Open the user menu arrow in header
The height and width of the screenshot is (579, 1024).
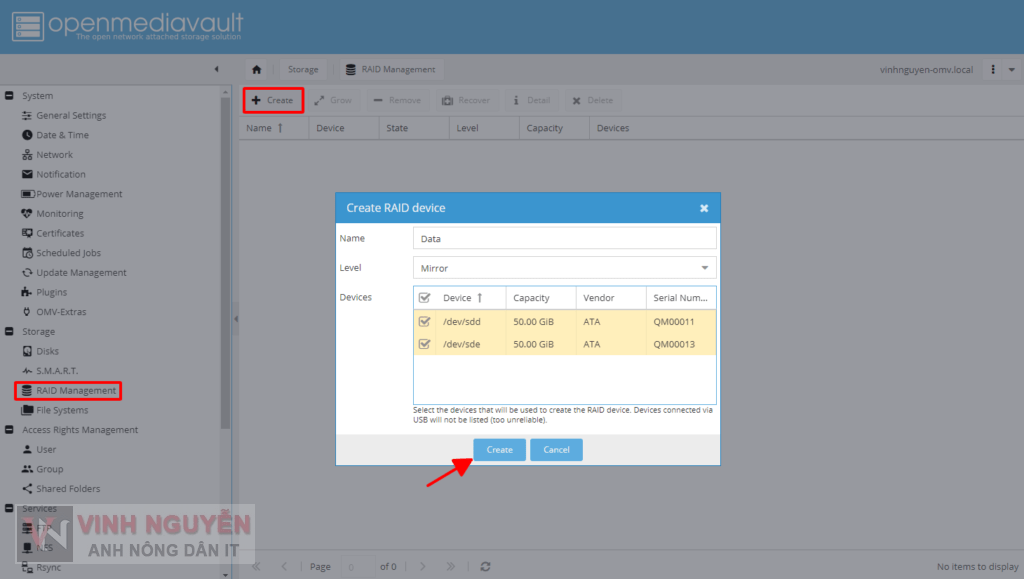point(1011,69)
